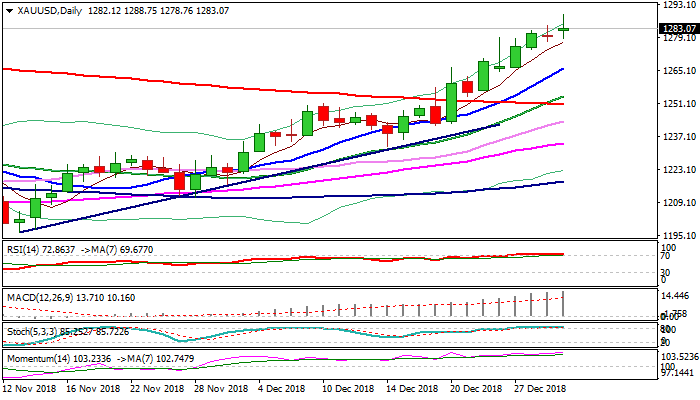Select the current price label 1283.07

pyautogui.click(x=678, y=29)
